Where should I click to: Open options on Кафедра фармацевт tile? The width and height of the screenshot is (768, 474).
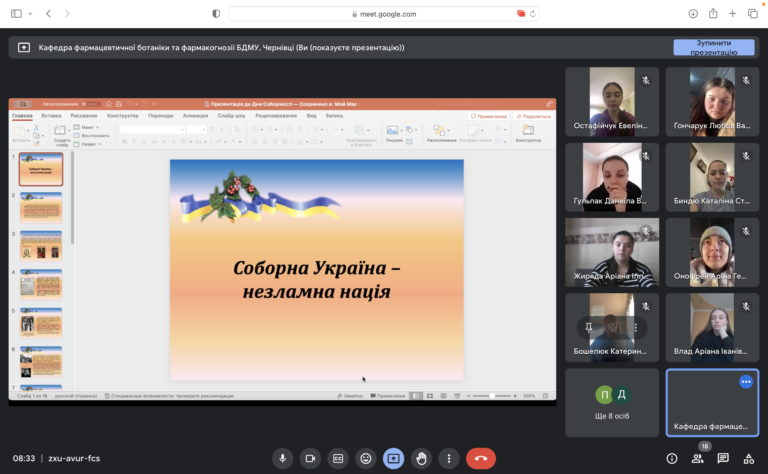tap(745, 382)
